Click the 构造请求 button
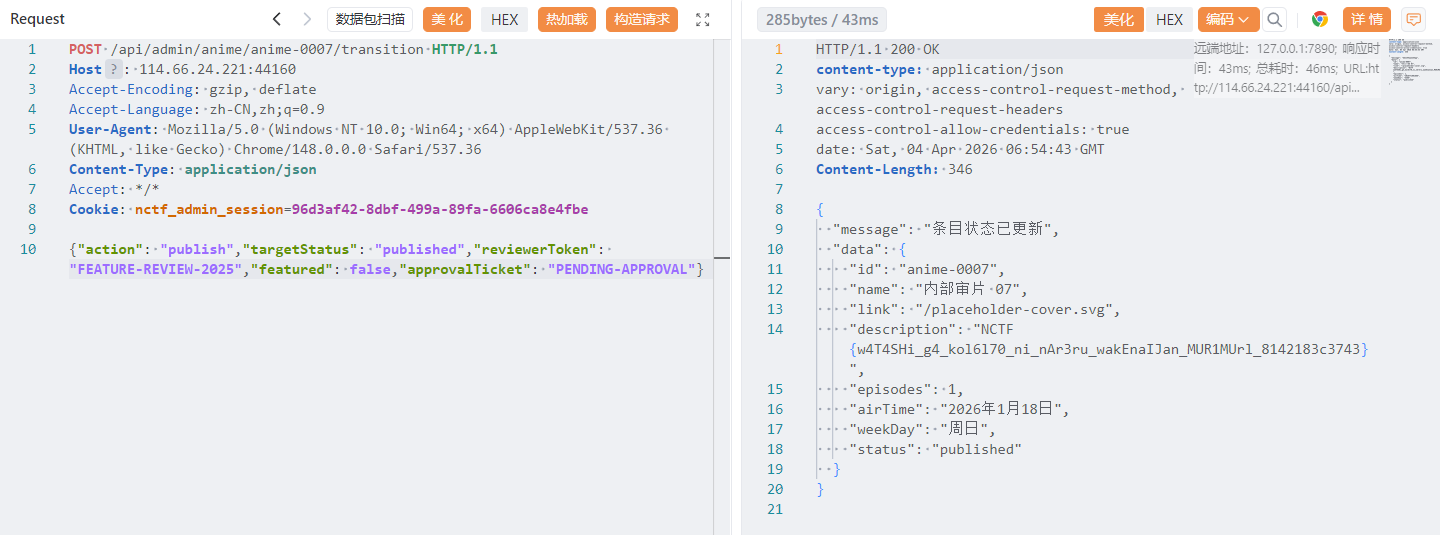 click(642, 19)
